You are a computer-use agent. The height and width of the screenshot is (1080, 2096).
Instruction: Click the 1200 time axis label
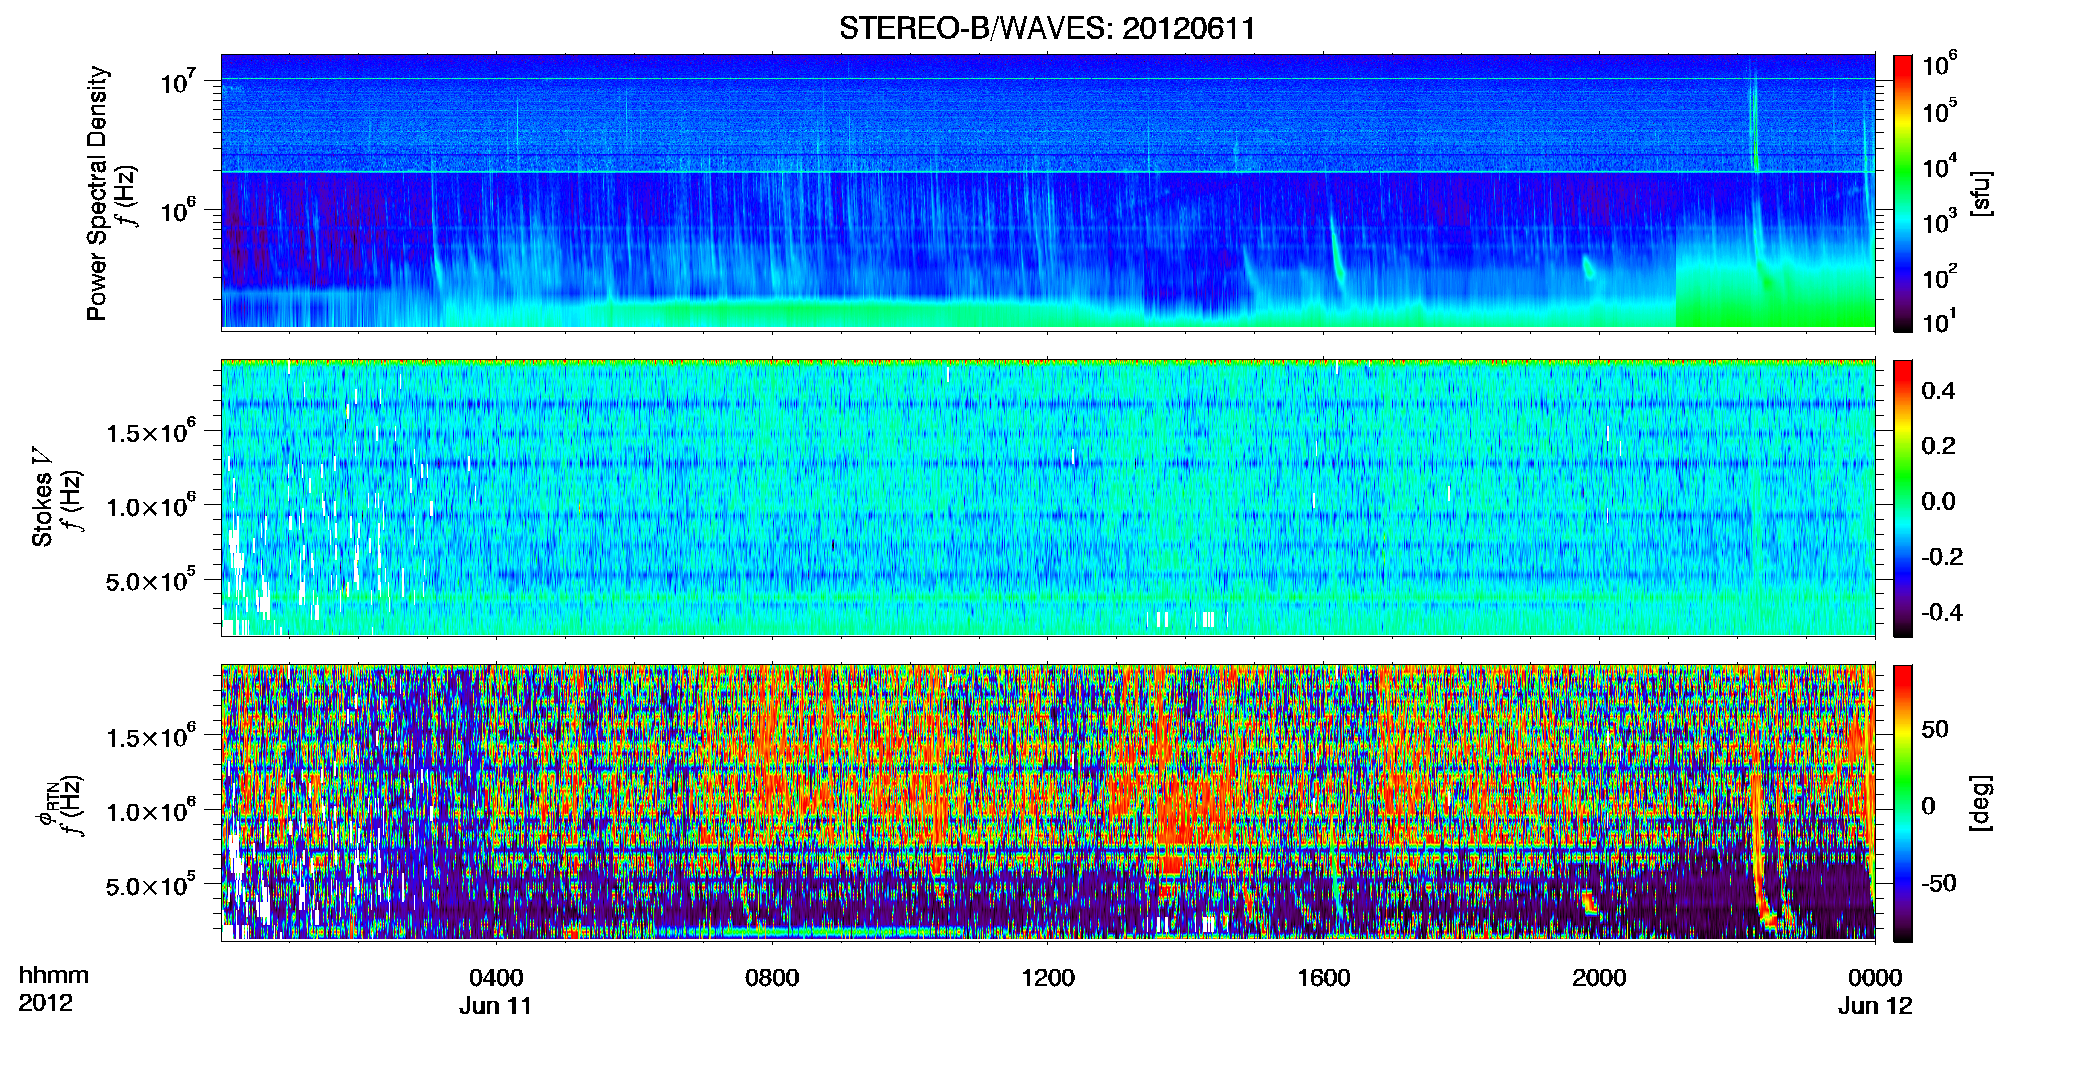[1048, 978]
